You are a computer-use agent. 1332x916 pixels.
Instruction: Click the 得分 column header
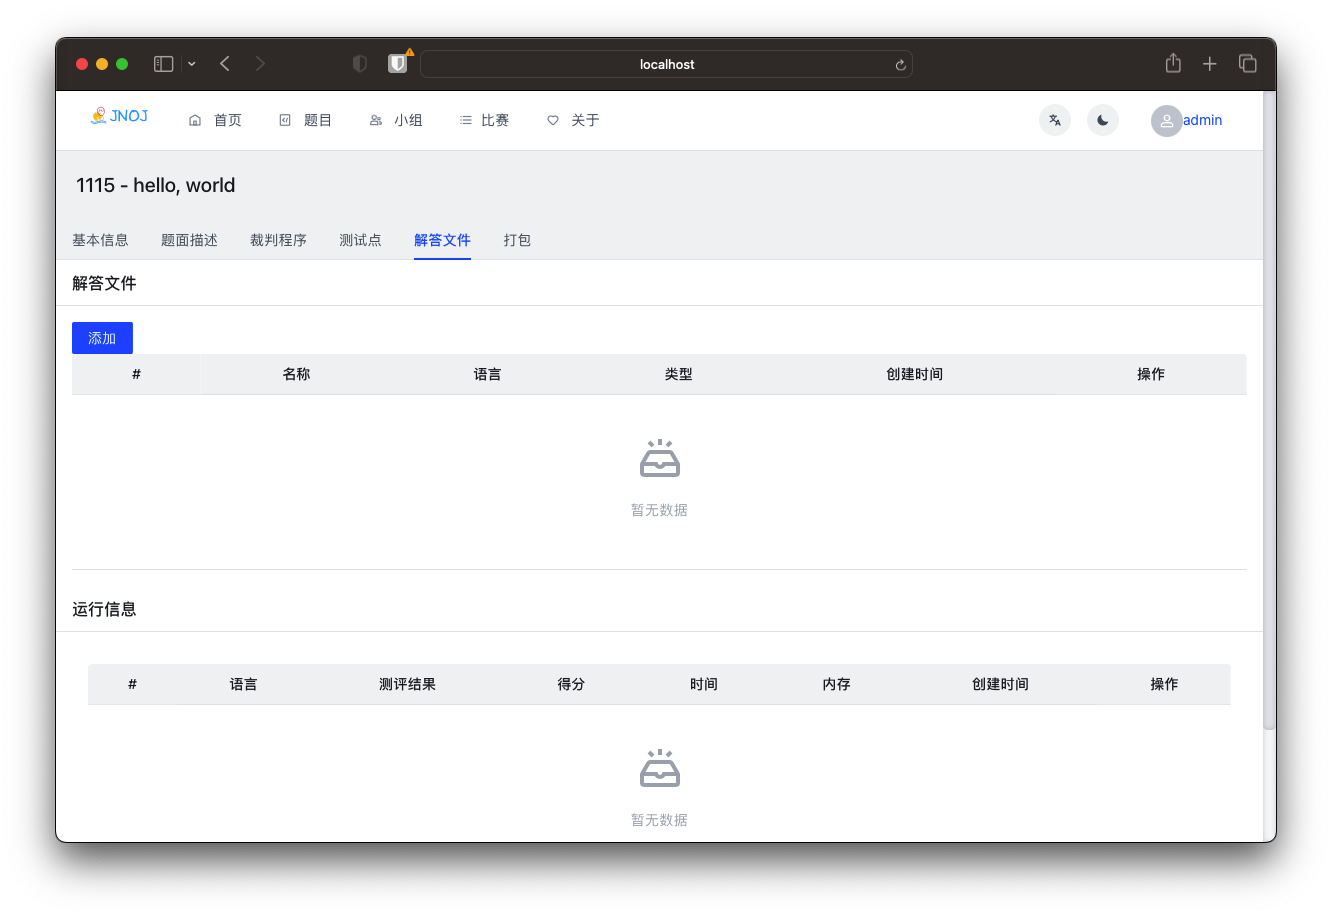click(x=571, y=684)
